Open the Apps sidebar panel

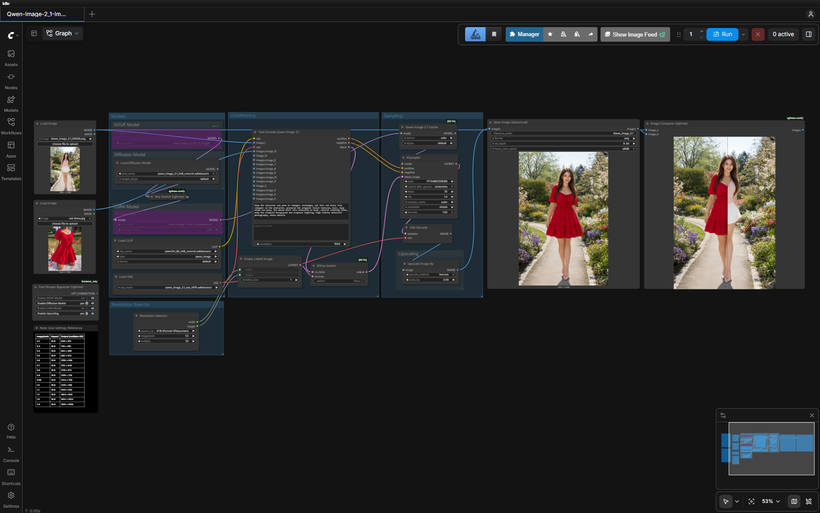11,149
